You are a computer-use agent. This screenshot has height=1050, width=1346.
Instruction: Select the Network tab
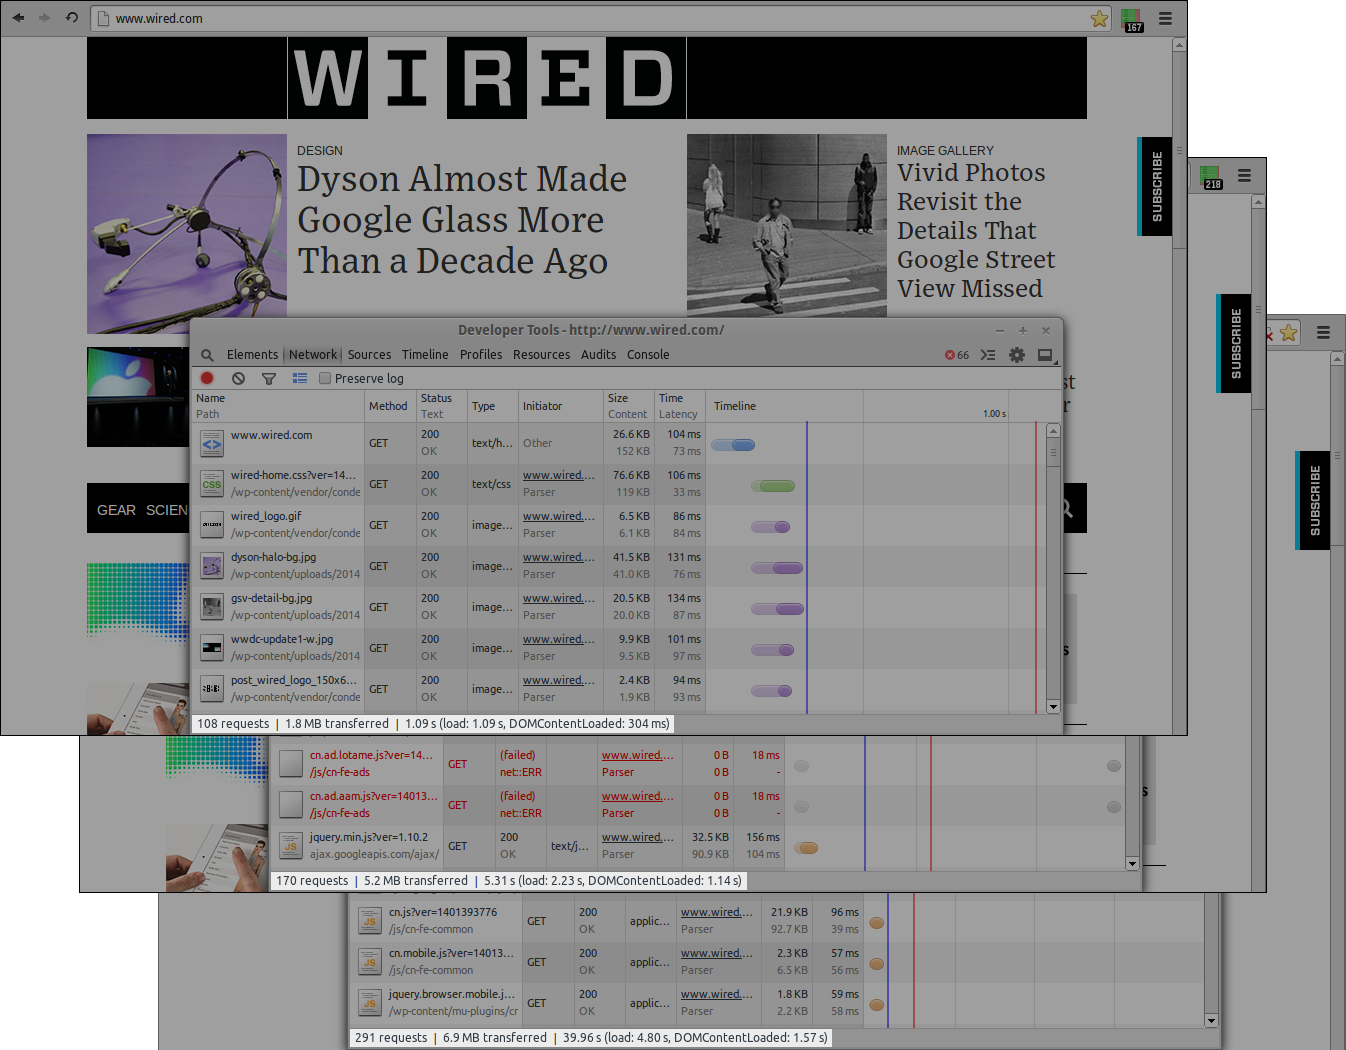(313, 355)
